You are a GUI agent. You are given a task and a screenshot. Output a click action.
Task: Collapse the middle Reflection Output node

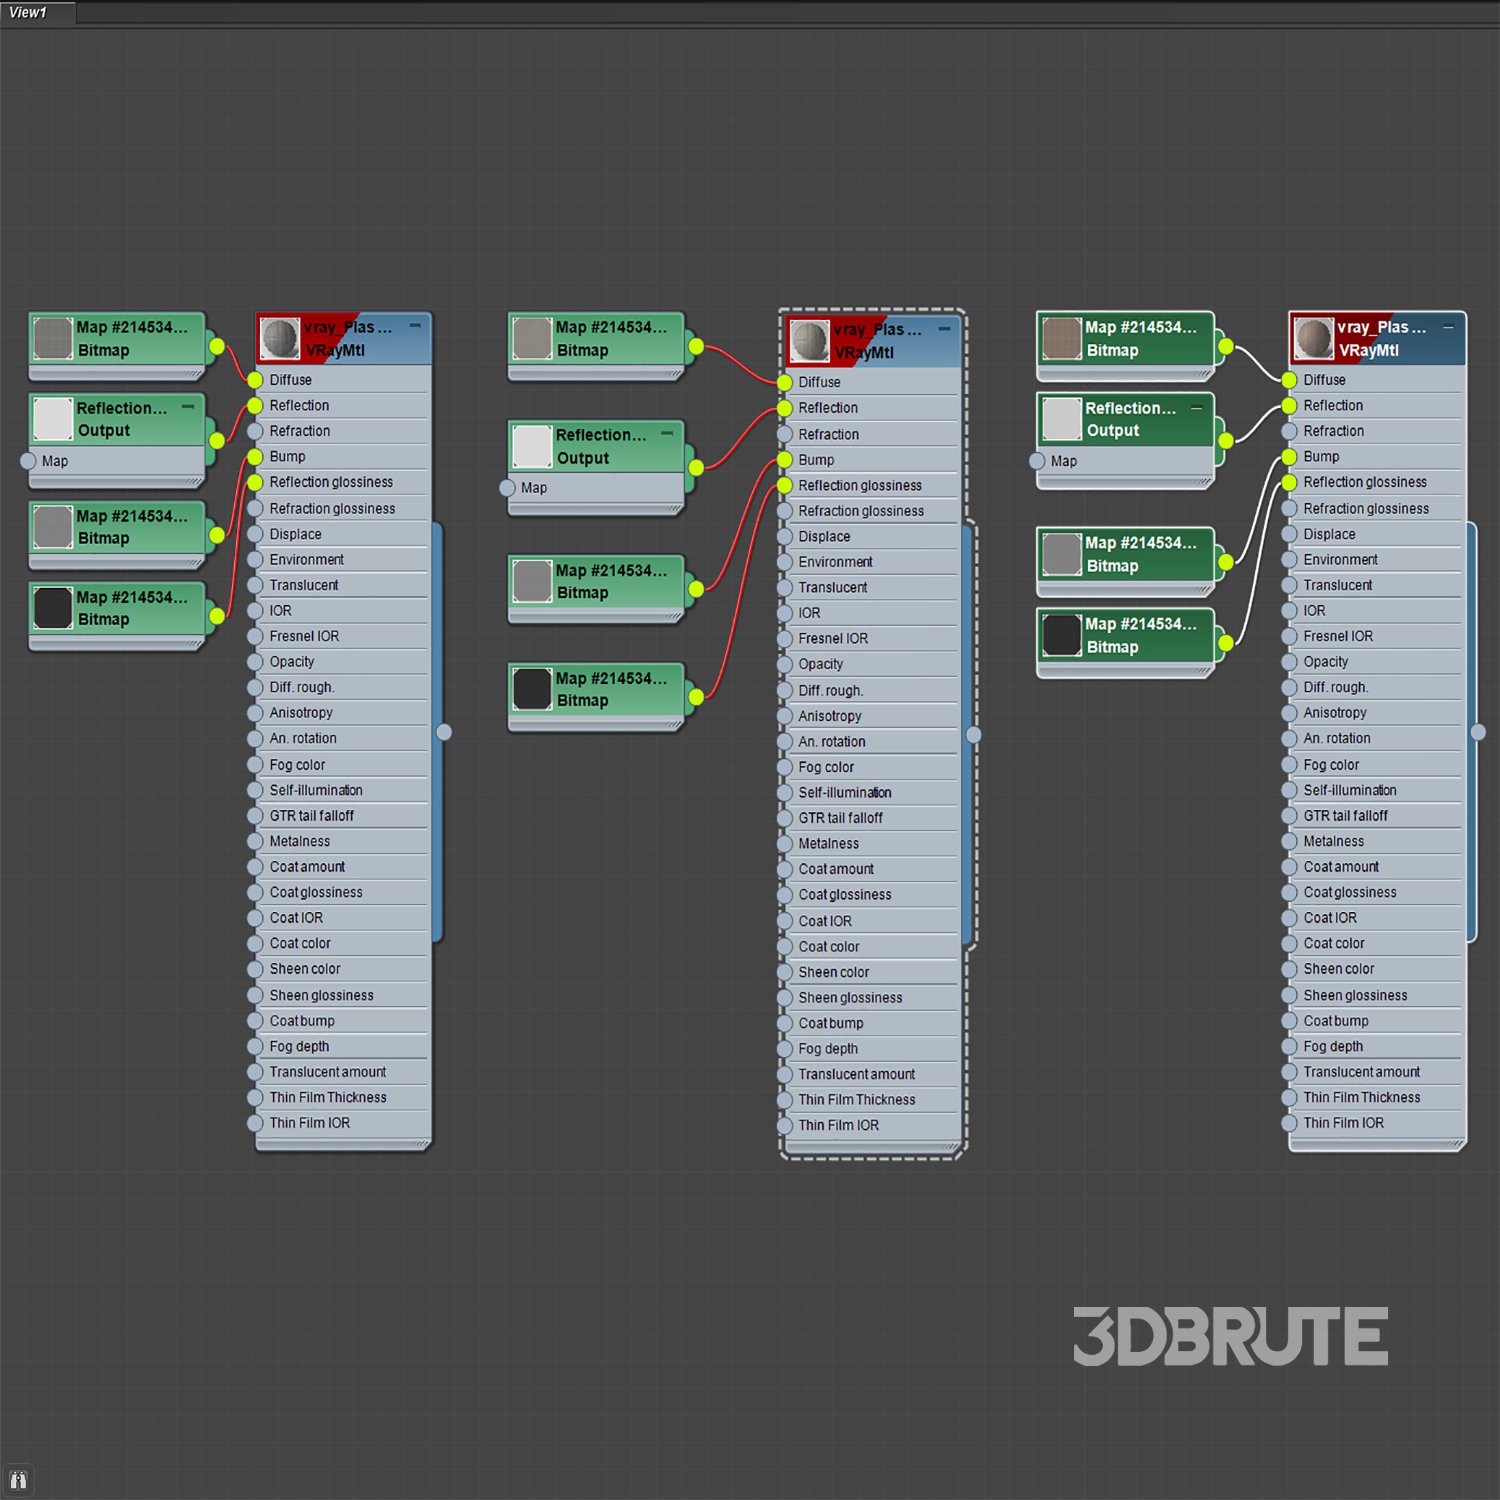point(667,434)
